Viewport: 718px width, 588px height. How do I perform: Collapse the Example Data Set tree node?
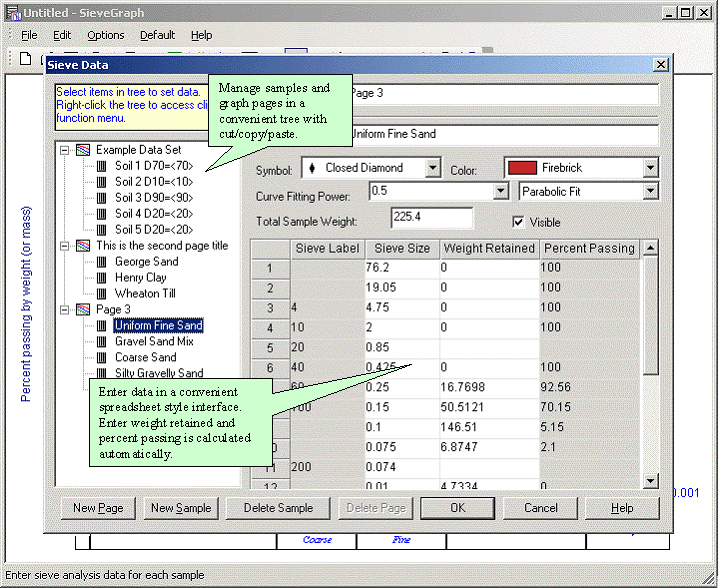click(65, 150)
